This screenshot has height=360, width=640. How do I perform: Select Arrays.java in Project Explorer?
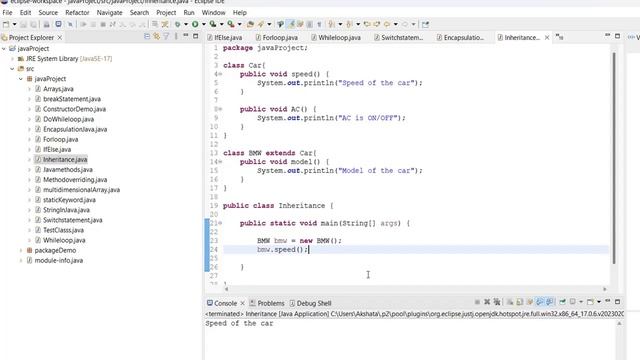pyautogui.click(x=58, y=89)
